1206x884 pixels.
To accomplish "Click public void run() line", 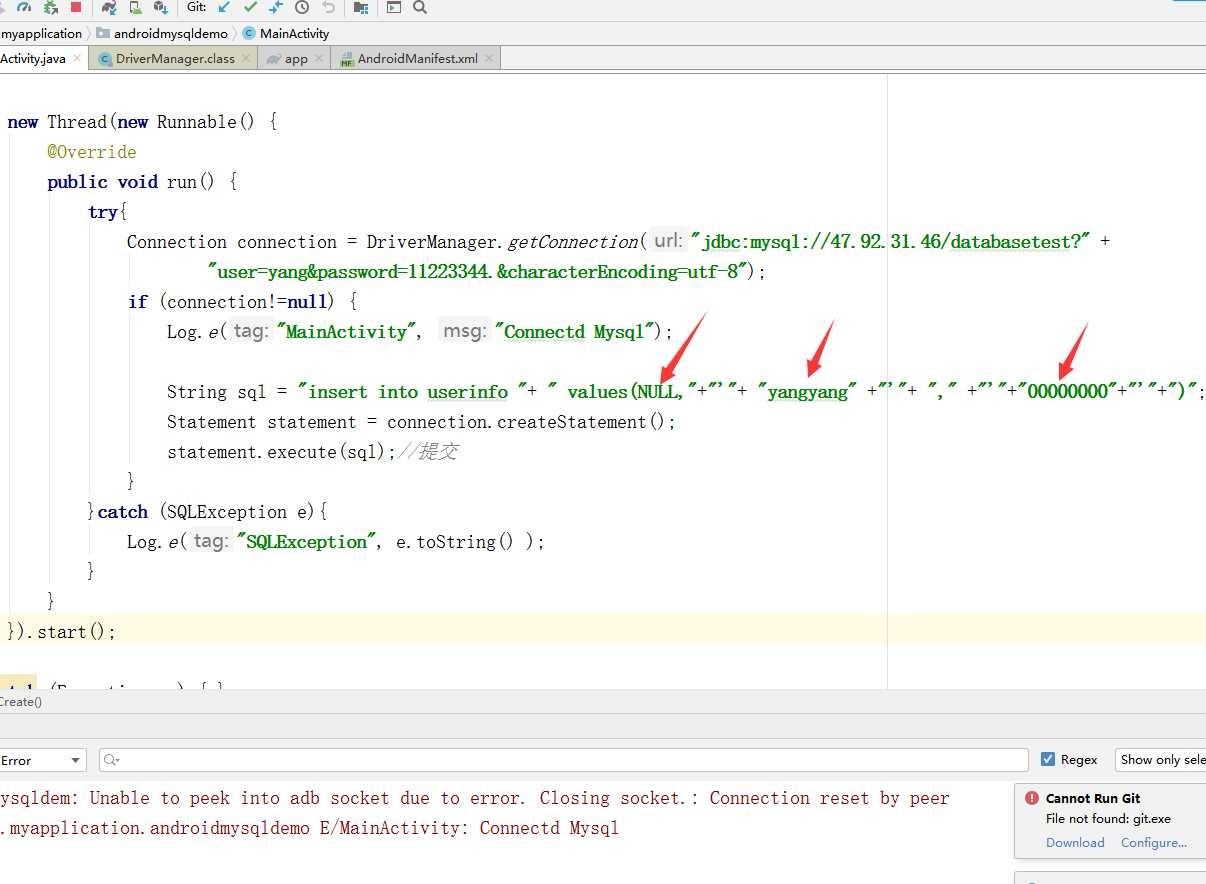I will click(142, 182).
